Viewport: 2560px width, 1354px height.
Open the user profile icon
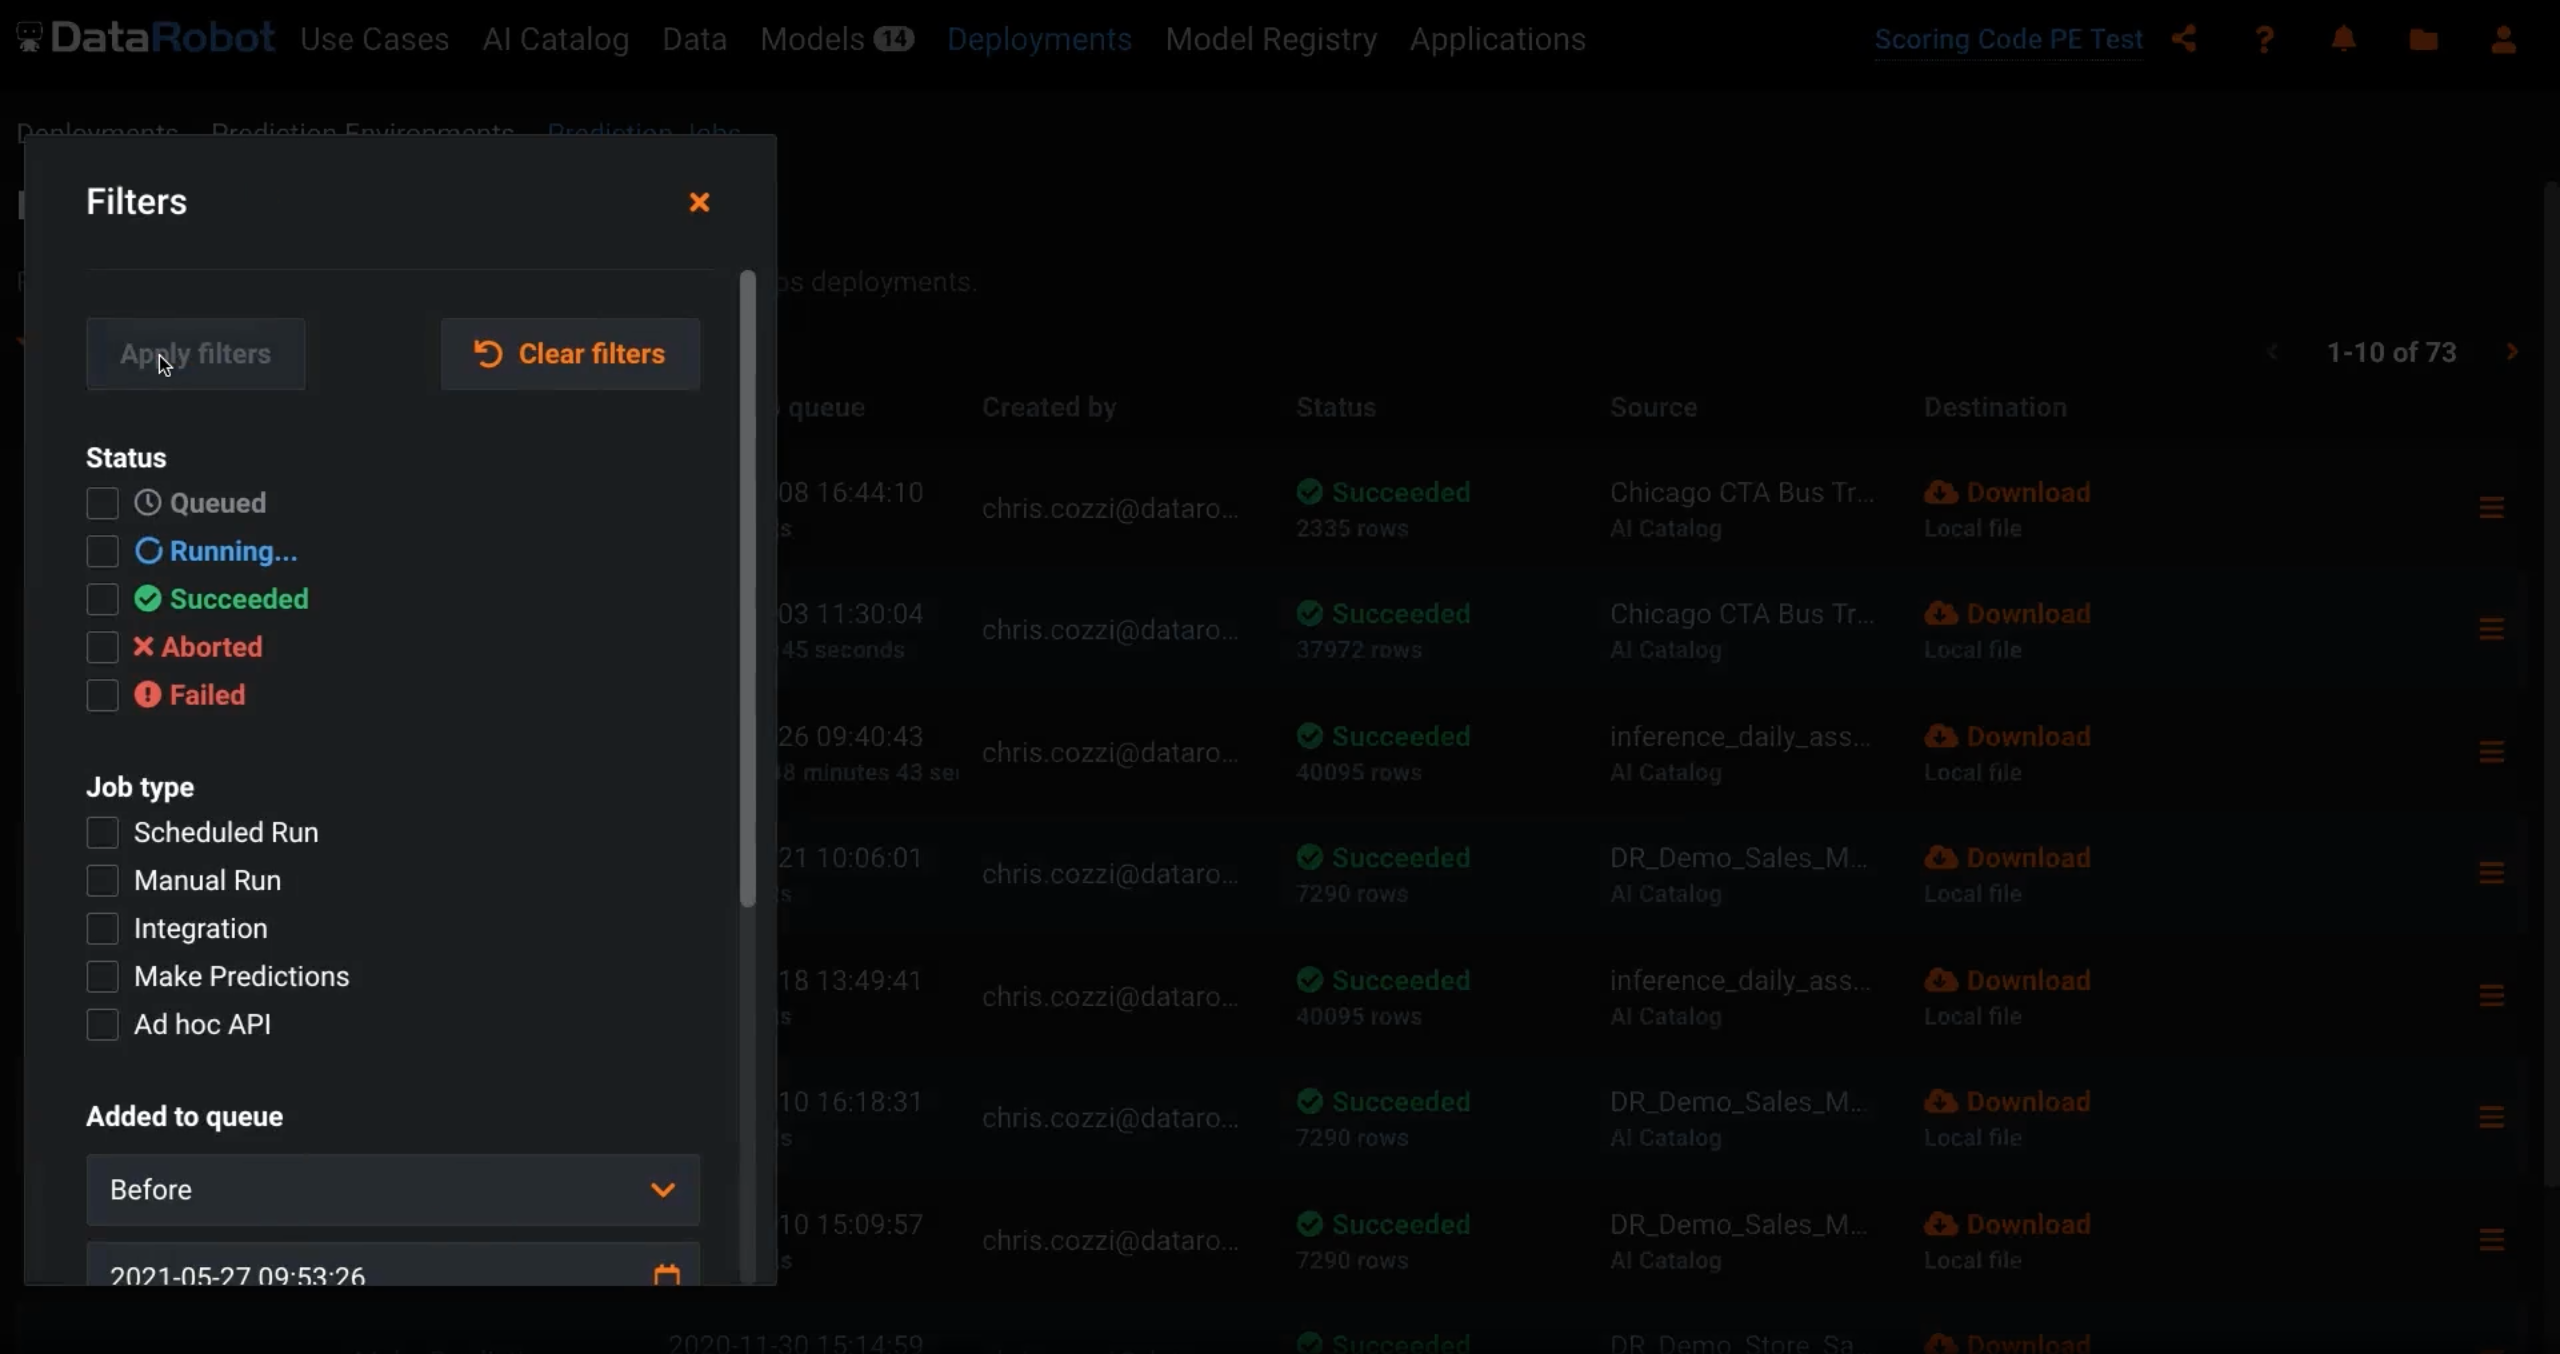2502,39
